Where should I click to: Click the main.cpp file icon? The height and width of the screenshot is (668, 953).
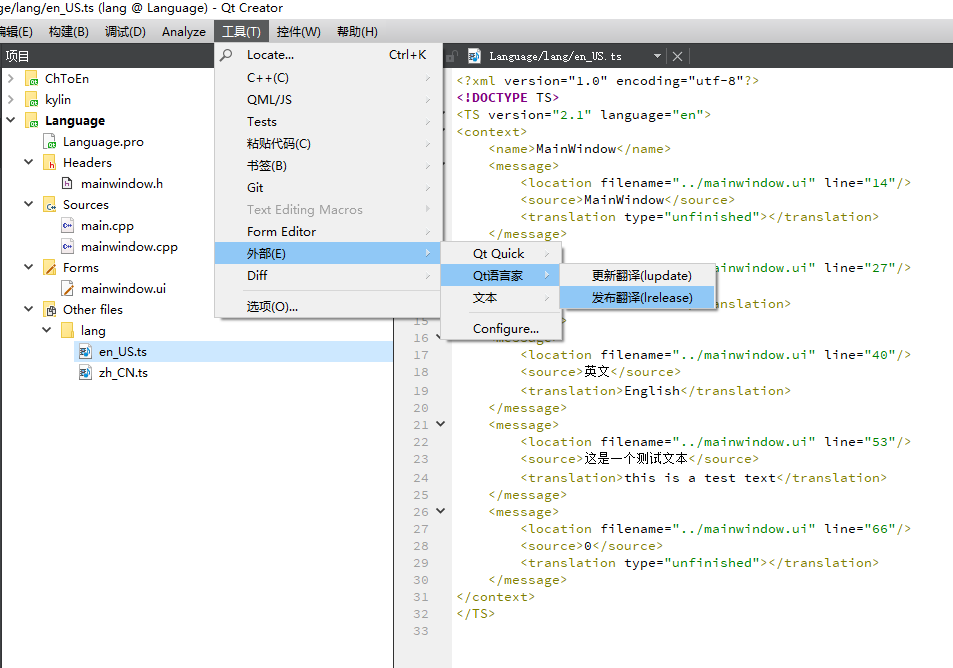(x=67, y=226)
